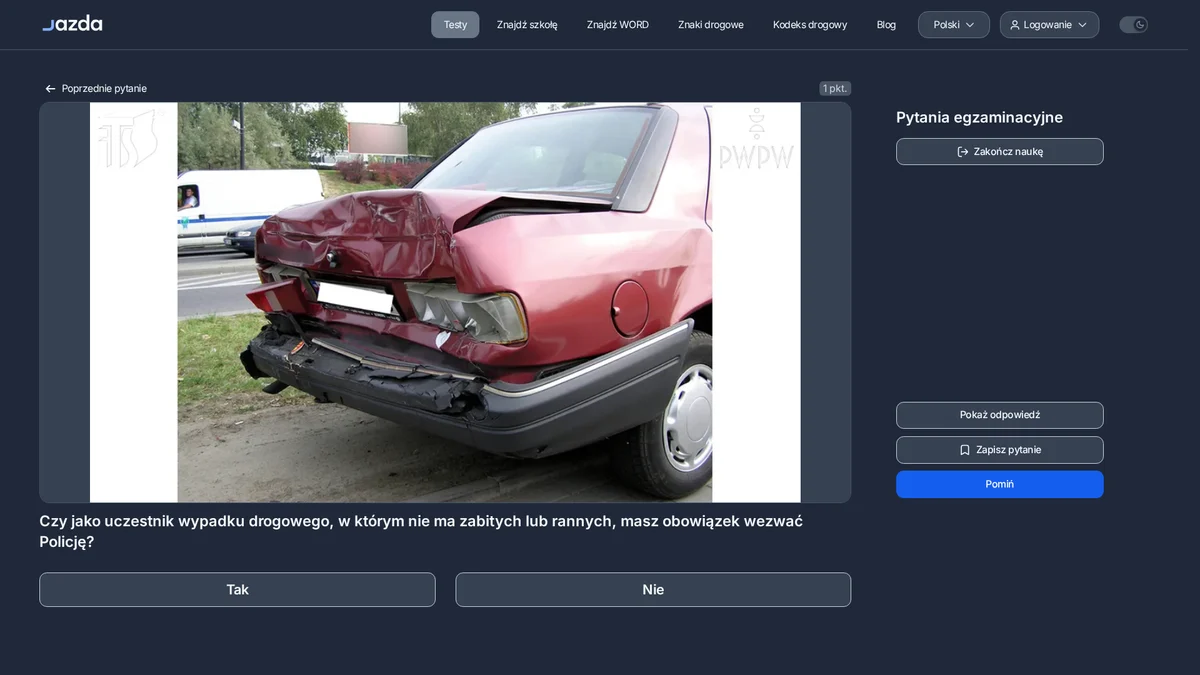Click Pokaż odpowiedź button
The height and width of the screenshot is (675, 1200).
[x=1000, y=415]
